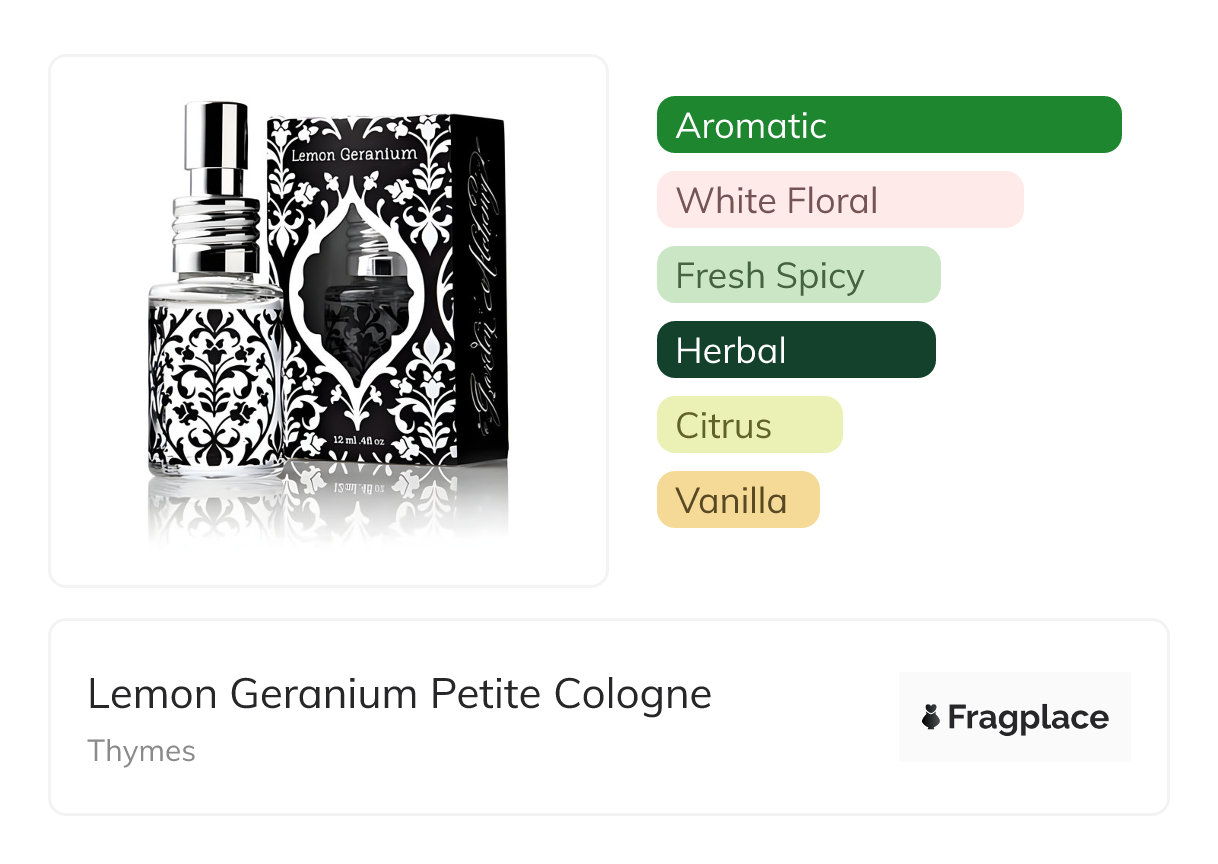Open the Thymes brand link
The image size is (1218, 864).
click(x=141, y=751)
